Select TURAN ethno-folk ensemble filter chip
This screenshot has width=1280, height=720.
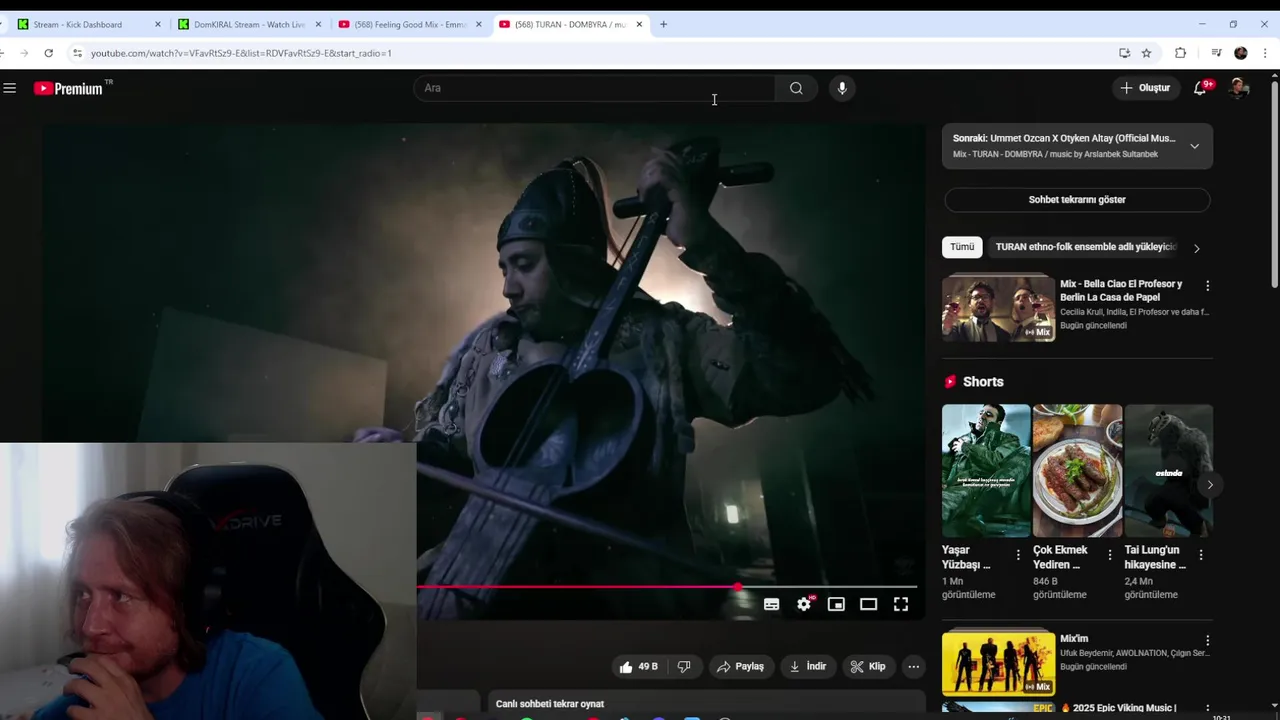(1086, 247)
